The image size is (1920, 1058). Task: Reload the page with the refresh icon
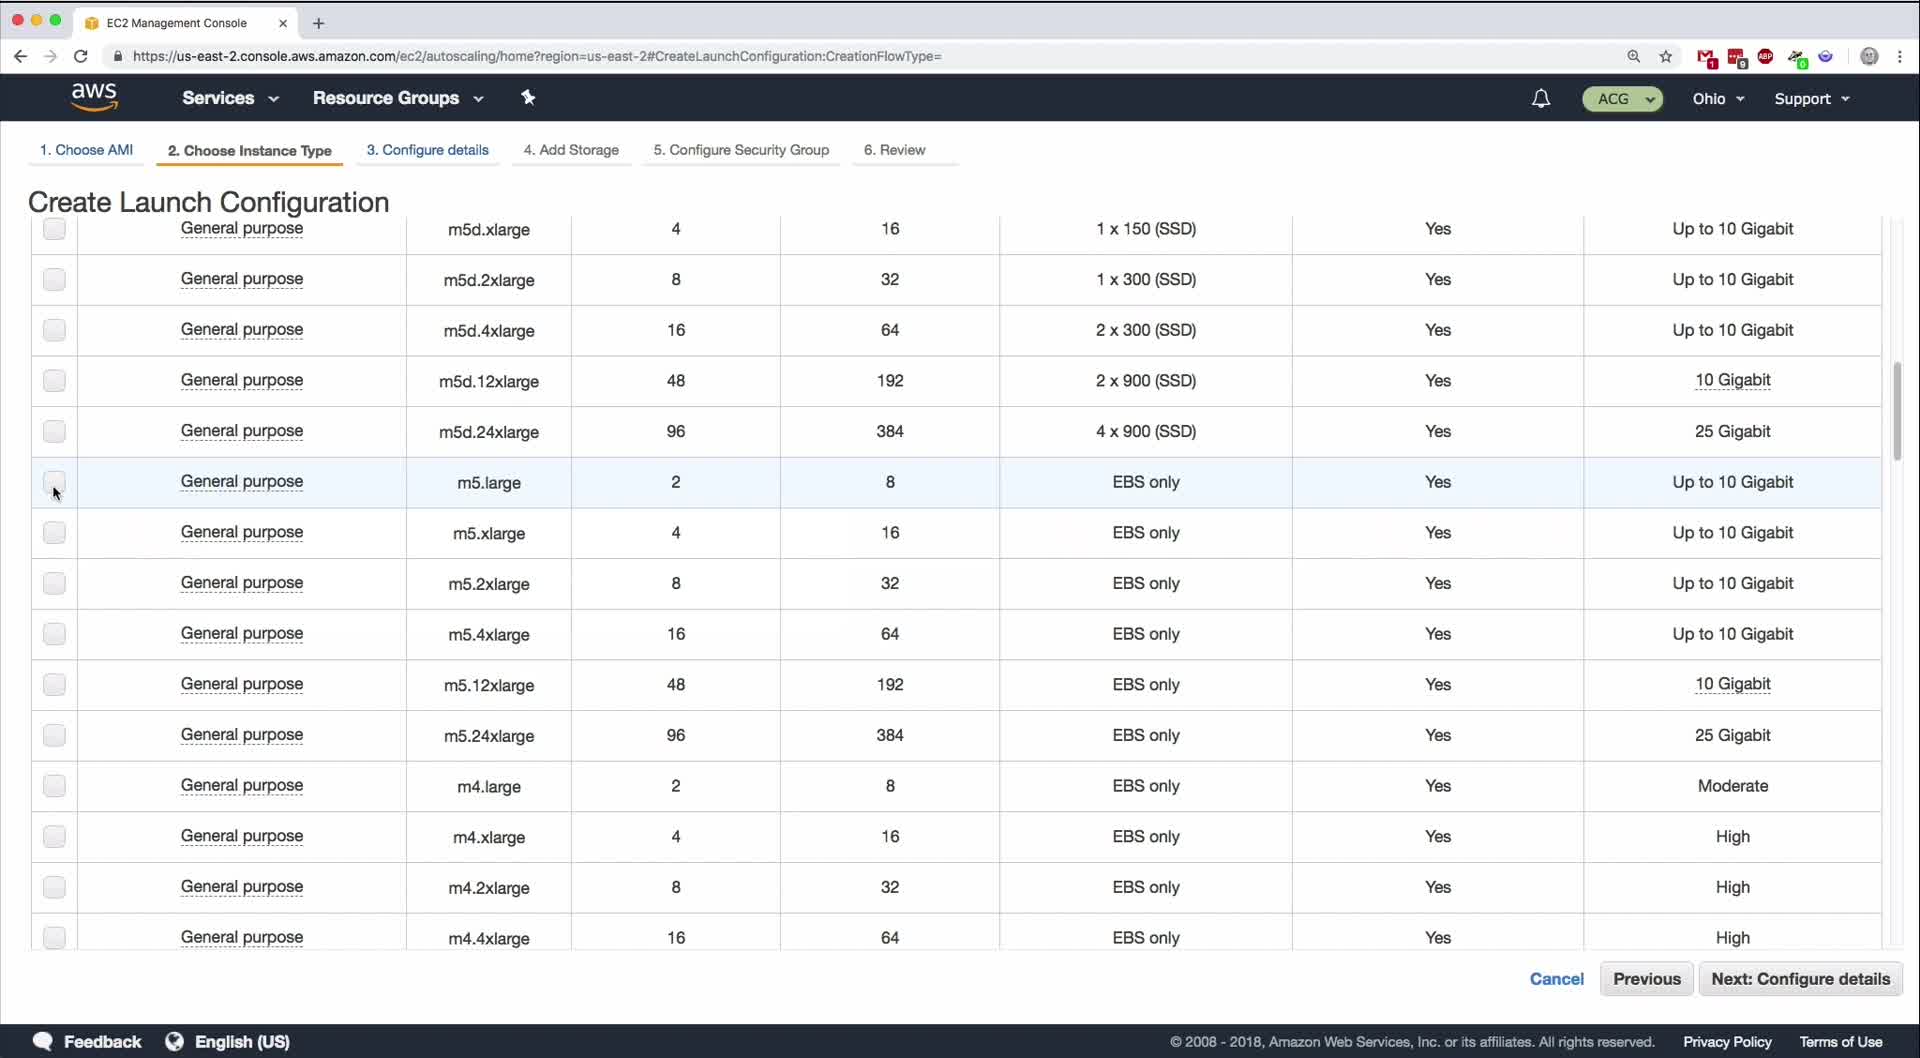81,56
